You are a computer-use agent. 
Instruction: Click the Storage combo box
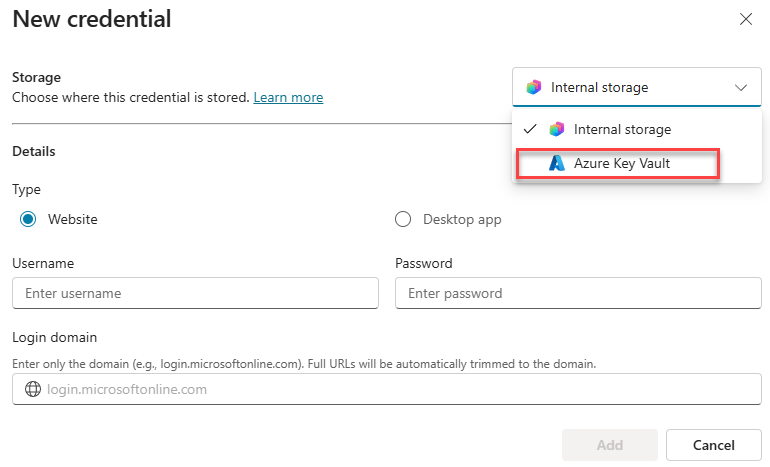pos(637,87)
